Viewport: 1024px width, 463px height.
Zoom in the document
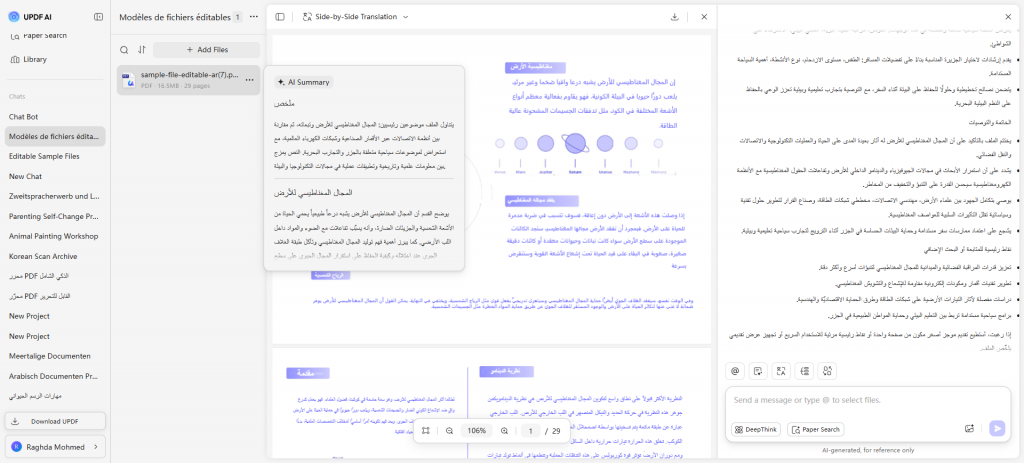pyautogui.click(x=504, y=430)
